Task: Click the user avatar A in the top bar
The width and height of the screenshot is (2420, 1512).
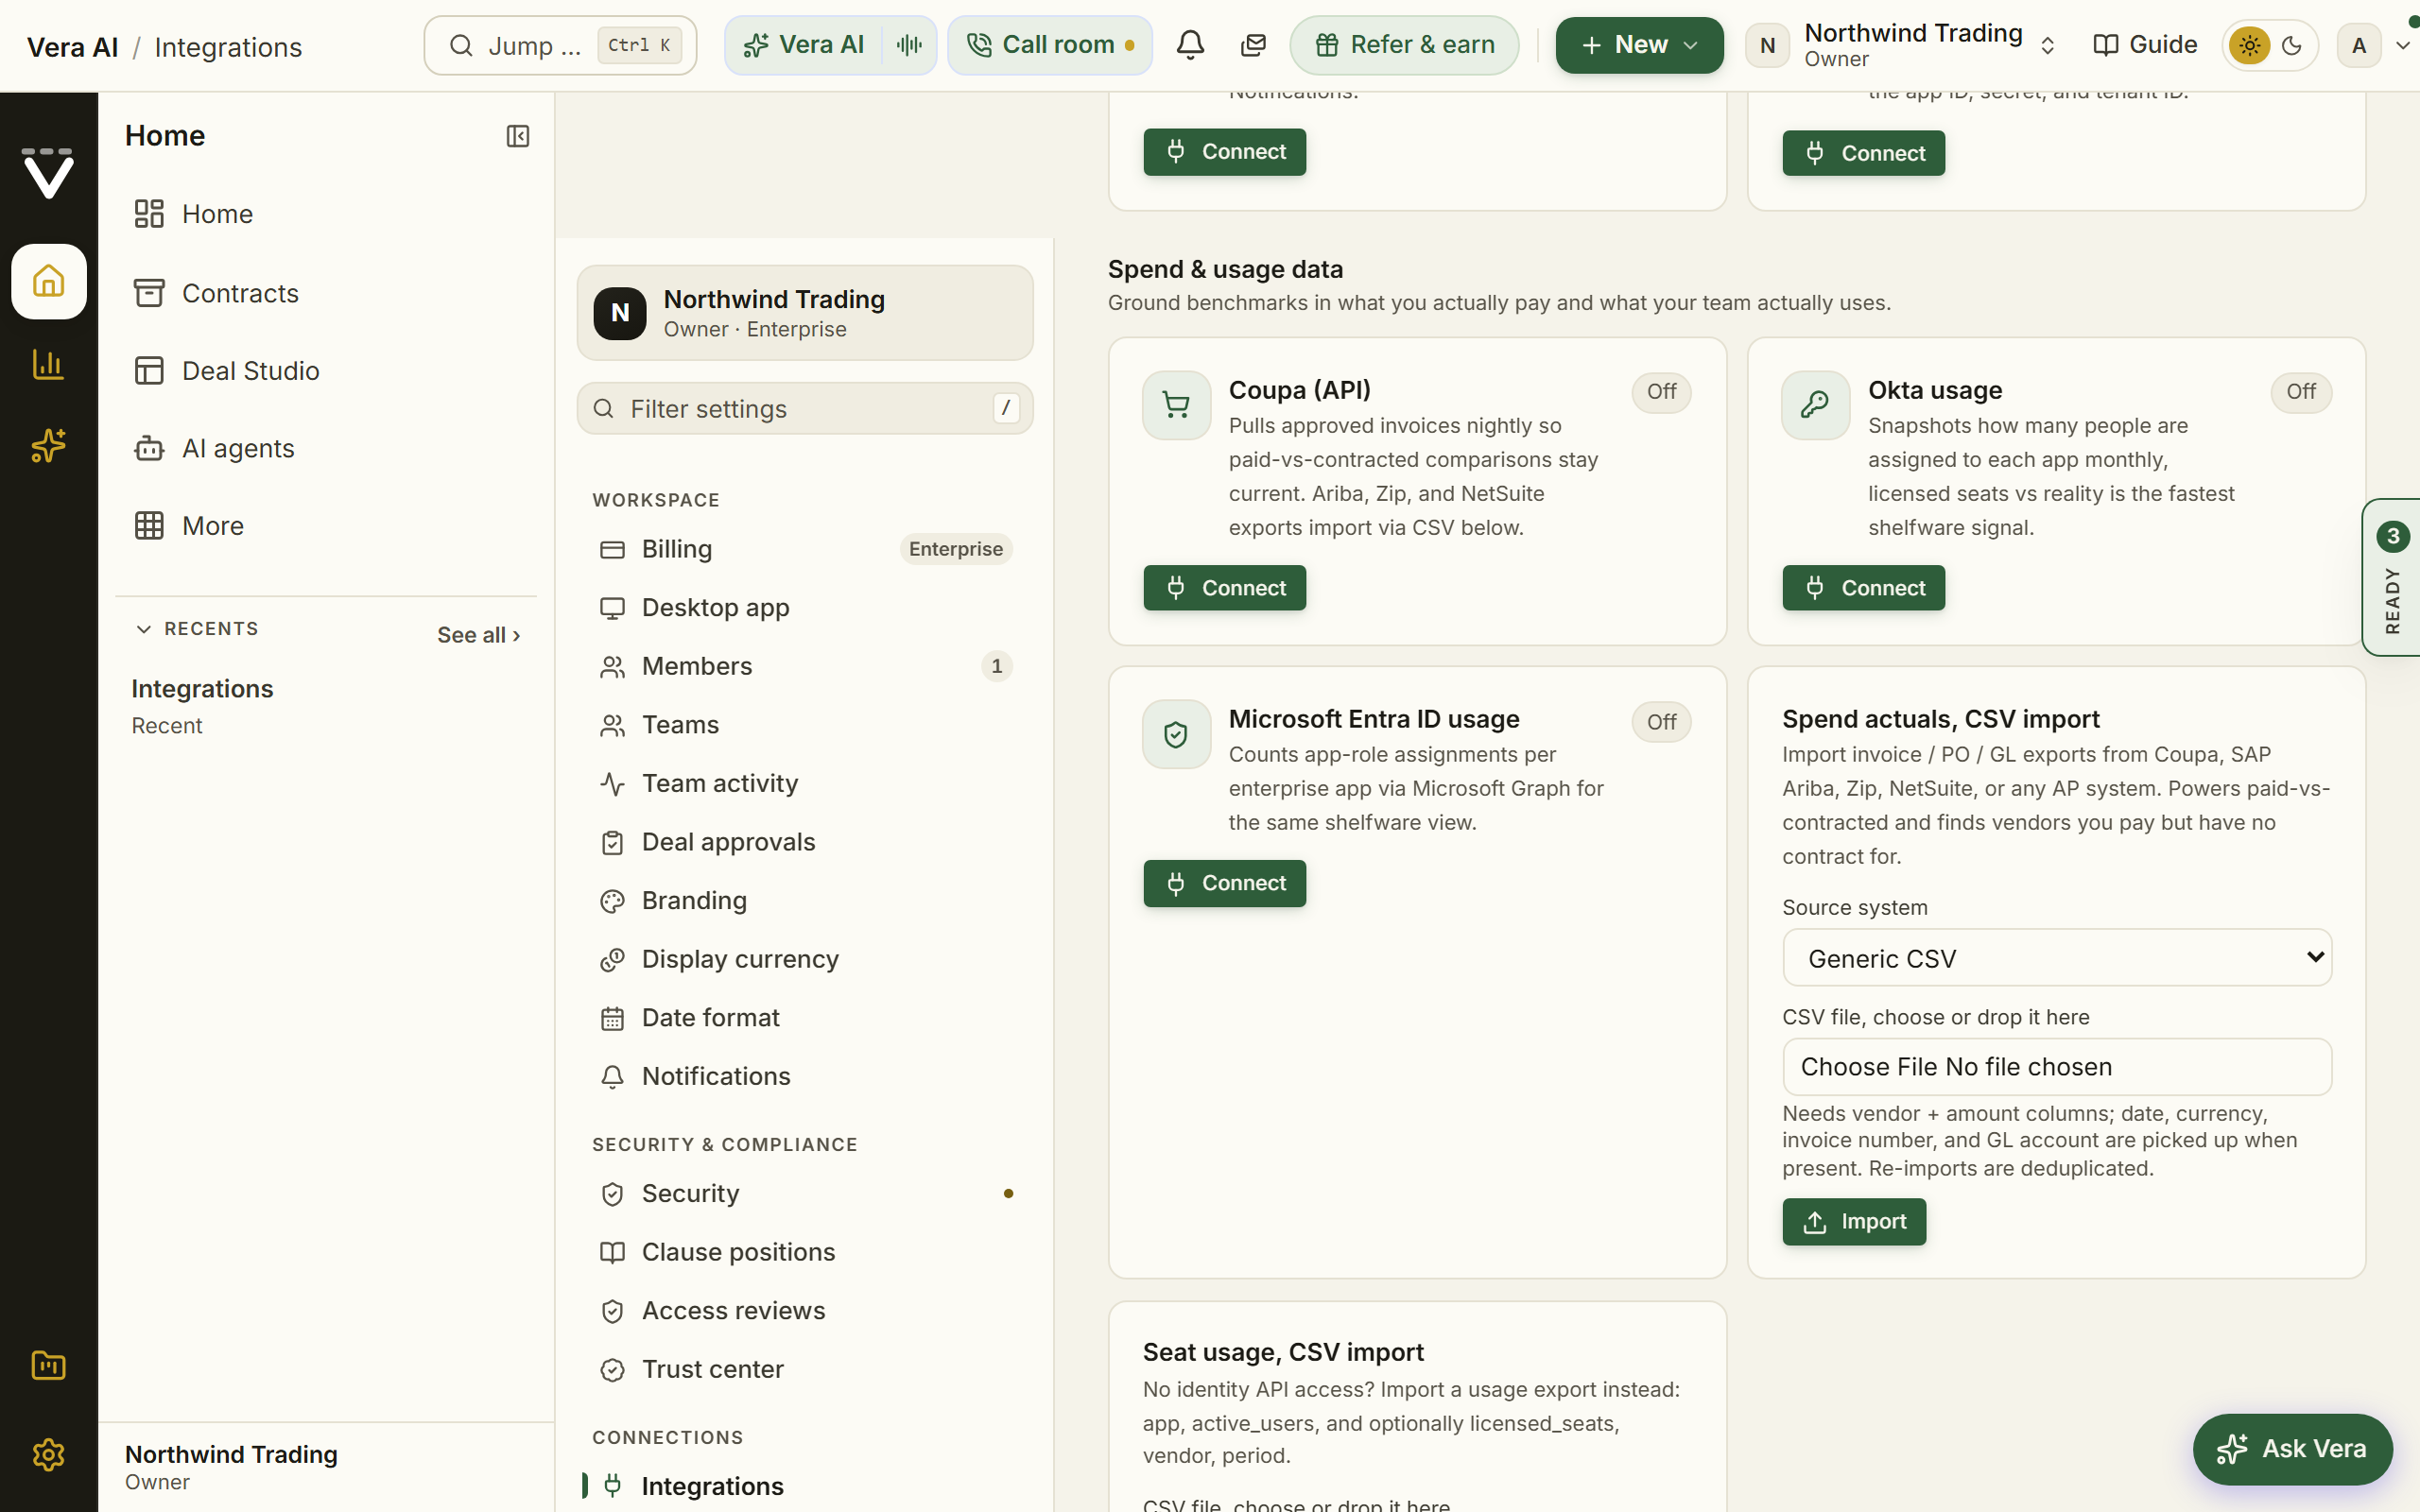Action: 2359,45
